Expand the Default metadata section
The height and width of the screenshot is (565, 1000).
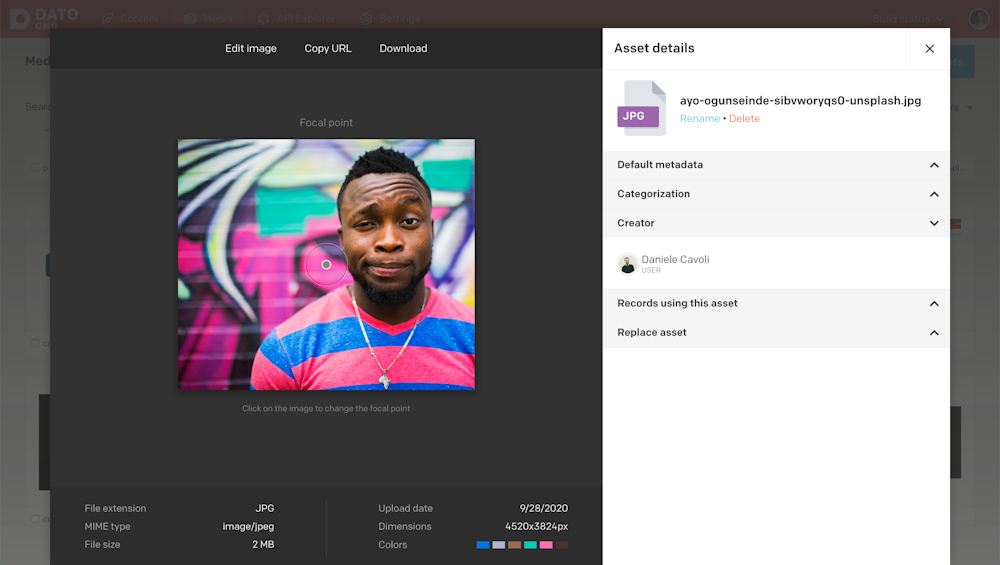click(776, 165)
